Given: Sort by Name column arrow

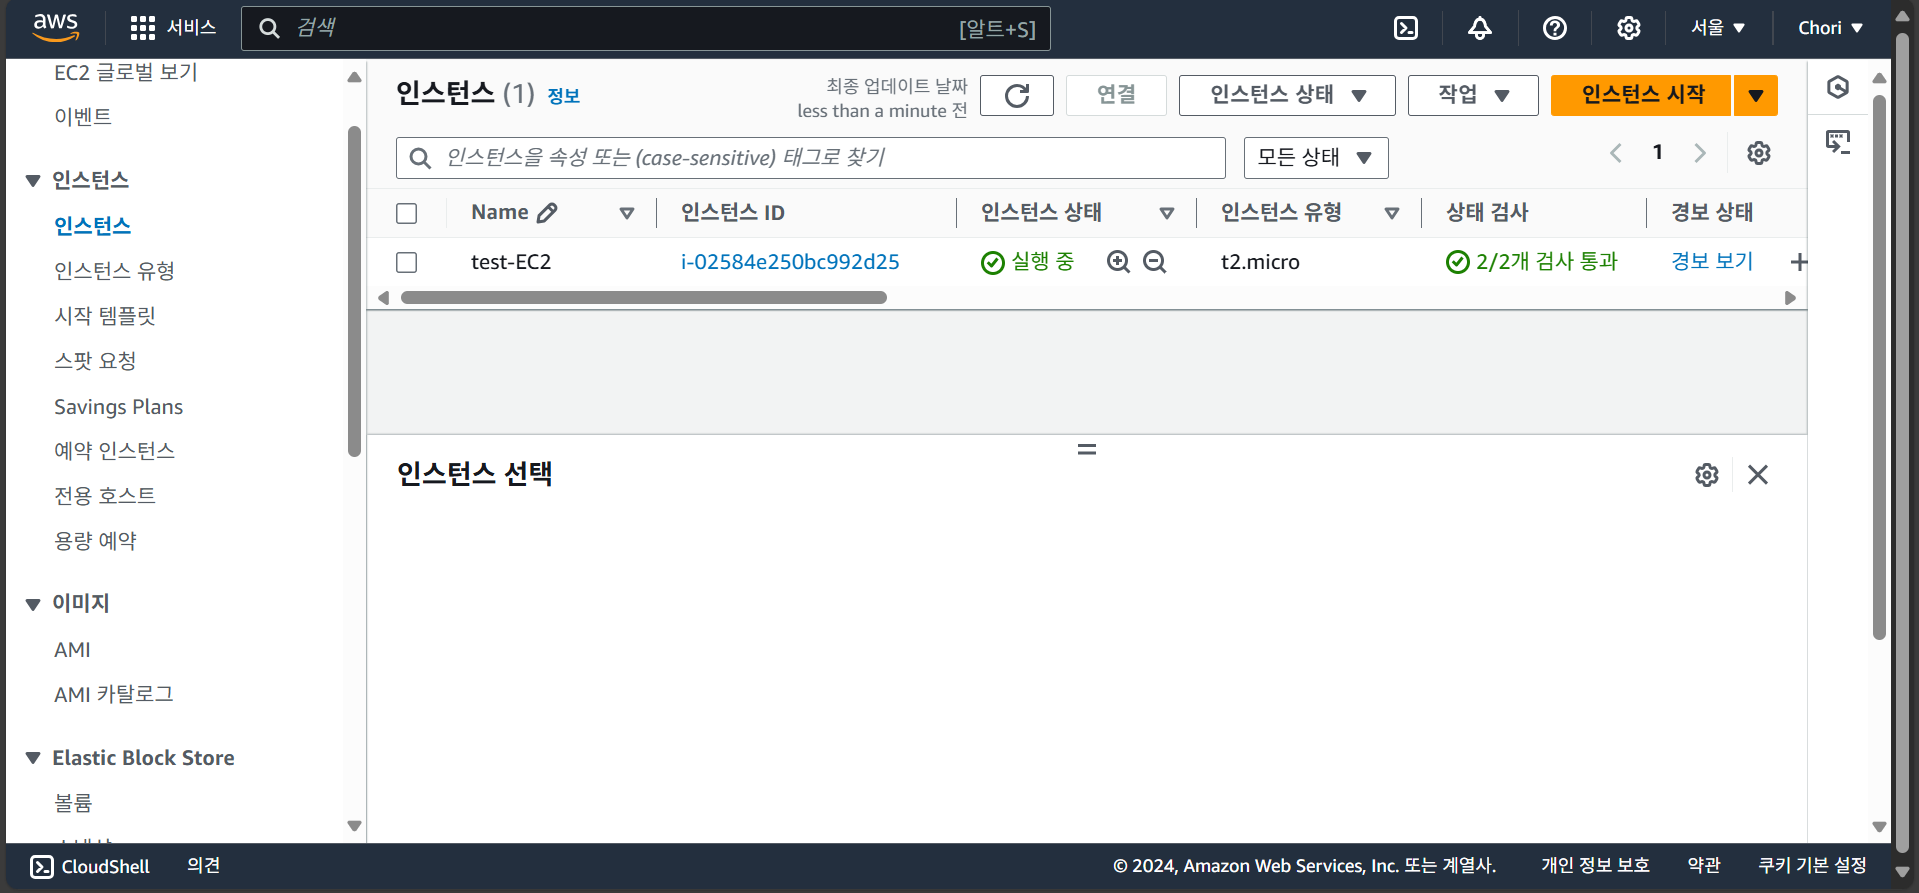Looking at the screenshot, I should coord(627,213).
